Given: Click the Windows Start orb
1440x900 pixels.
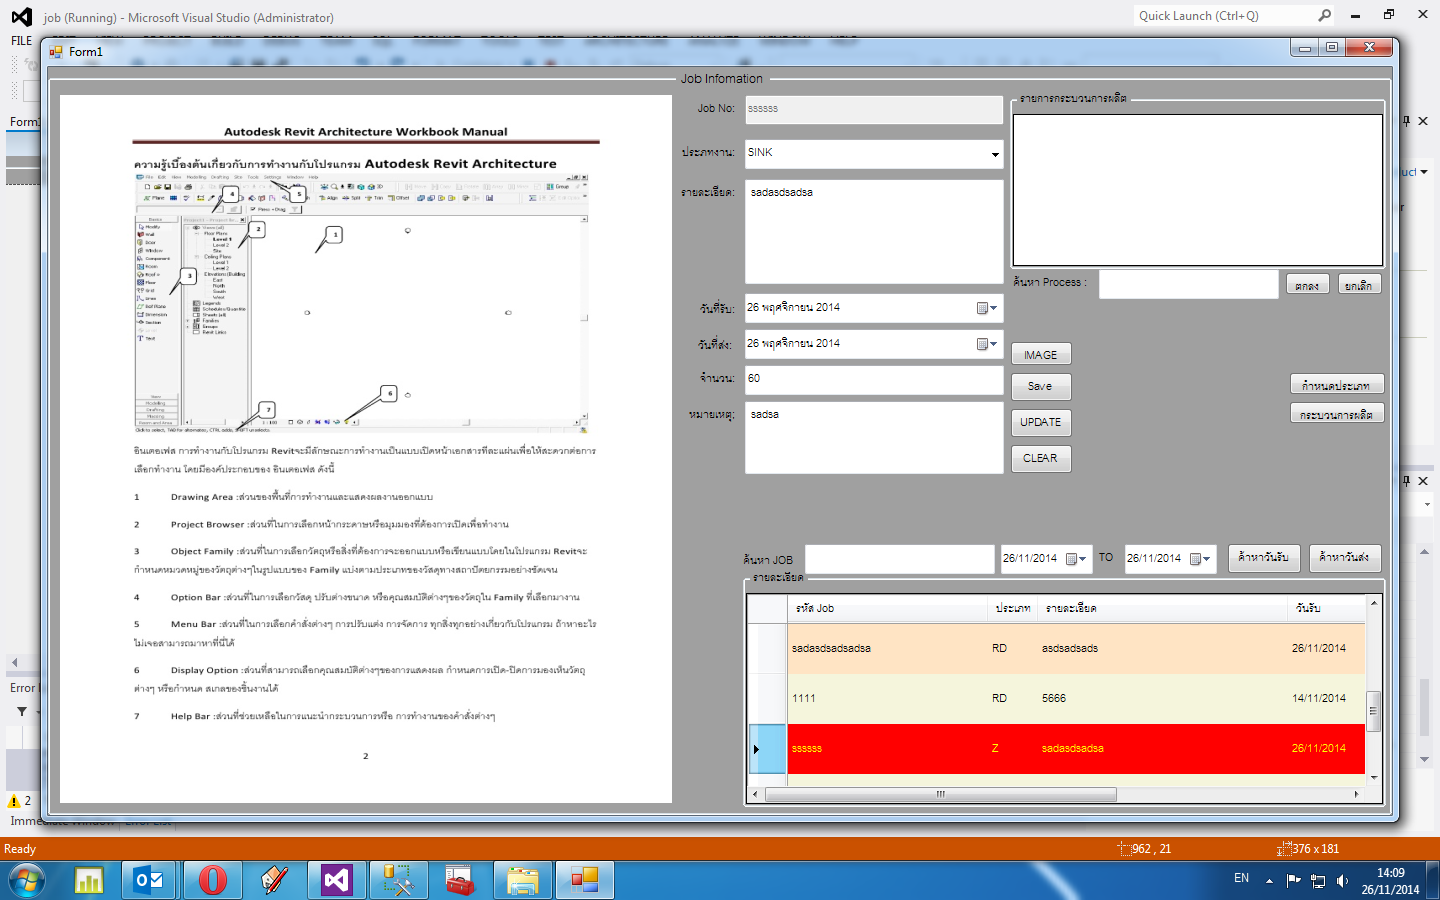Looking at the screenshot, I should [x=26, y=880].
